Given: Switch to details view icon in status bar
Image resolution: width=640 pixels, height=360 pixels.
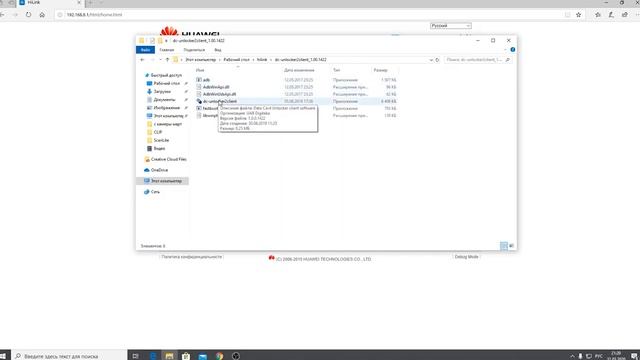Looking at the screenshot, I should 504,246.
